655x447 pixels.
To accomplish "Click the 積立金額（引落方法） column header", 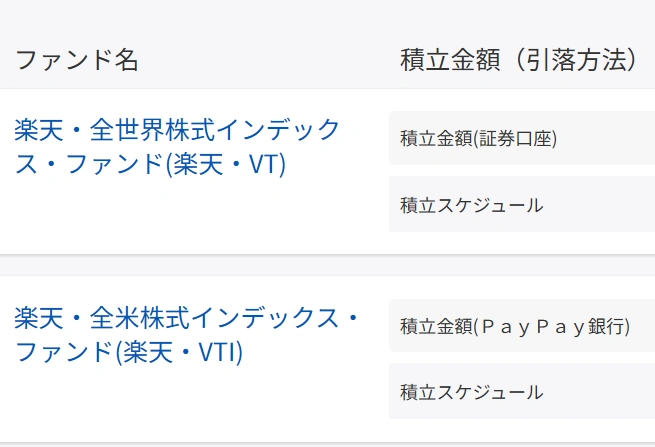I will click(x=518, y=60).
